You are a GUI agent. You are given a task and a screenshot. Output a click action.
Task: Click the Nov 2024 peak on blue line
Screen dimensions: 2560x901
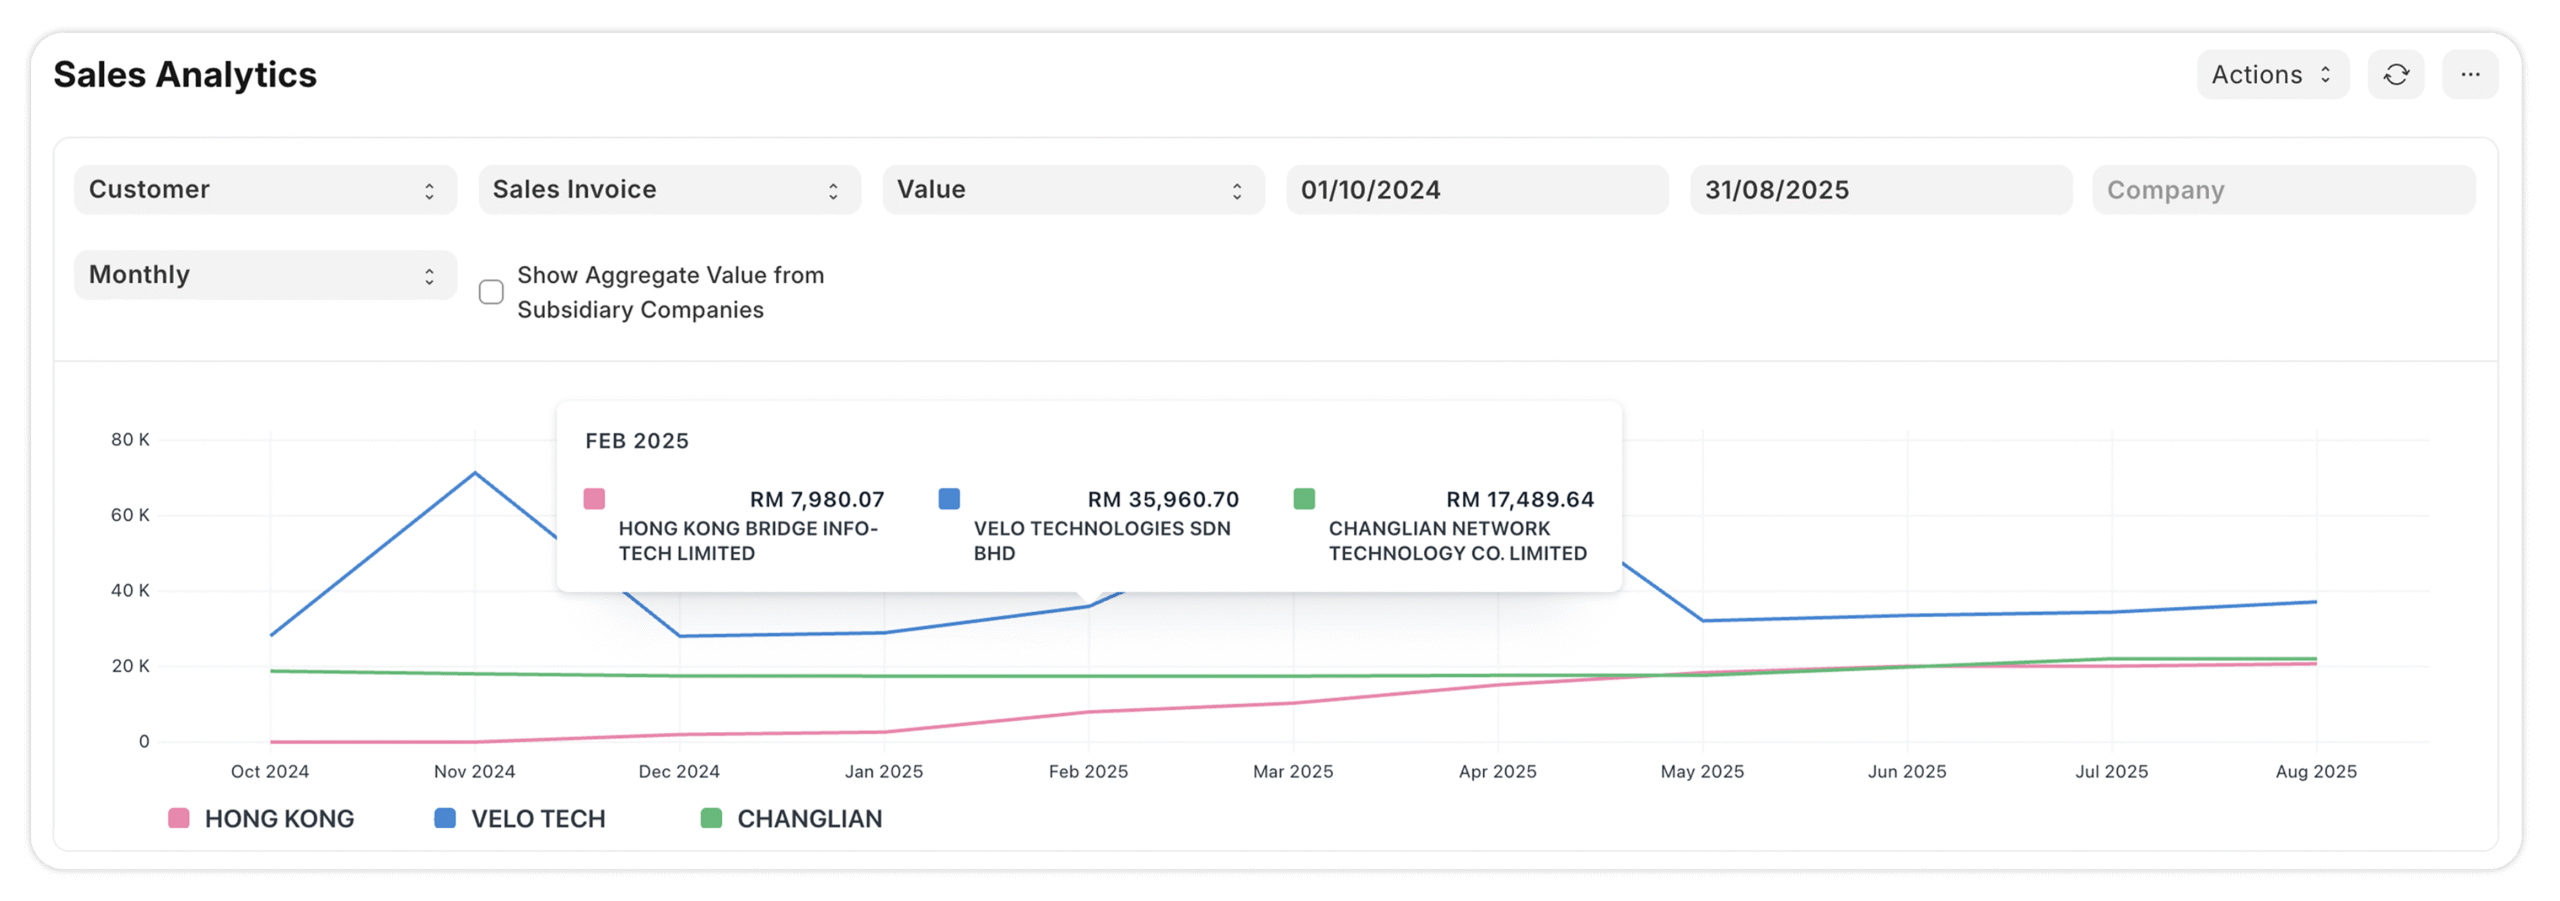(x=475, y=473)
